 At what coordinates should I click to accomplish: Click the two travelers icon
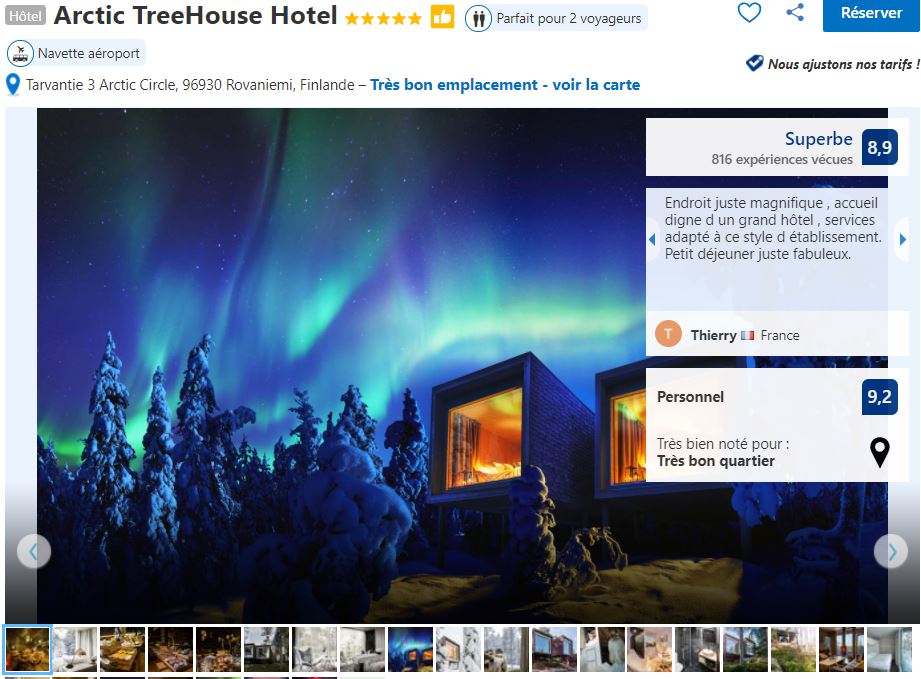click(478, 19)
